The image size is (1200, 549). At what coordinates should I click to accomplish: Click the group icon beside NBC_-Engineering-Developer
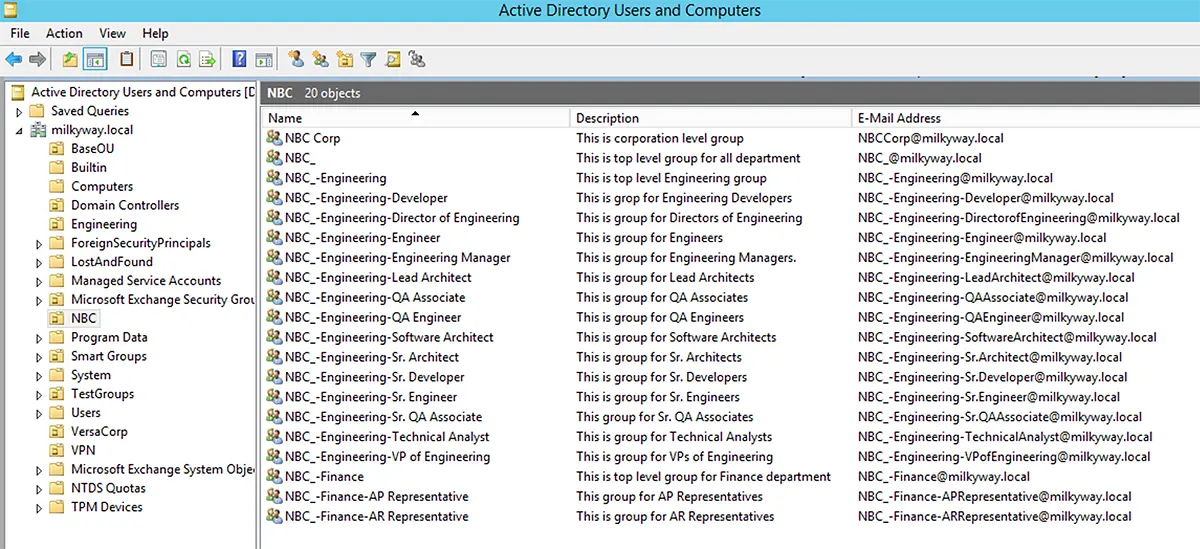pos(274,198)
